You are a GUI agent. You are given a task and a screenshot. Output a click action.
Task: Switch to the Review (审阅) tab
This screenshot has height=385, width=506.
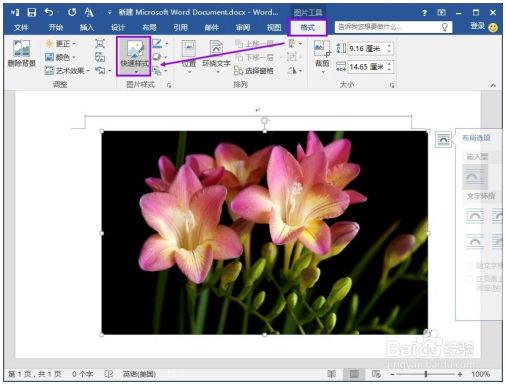243,27
